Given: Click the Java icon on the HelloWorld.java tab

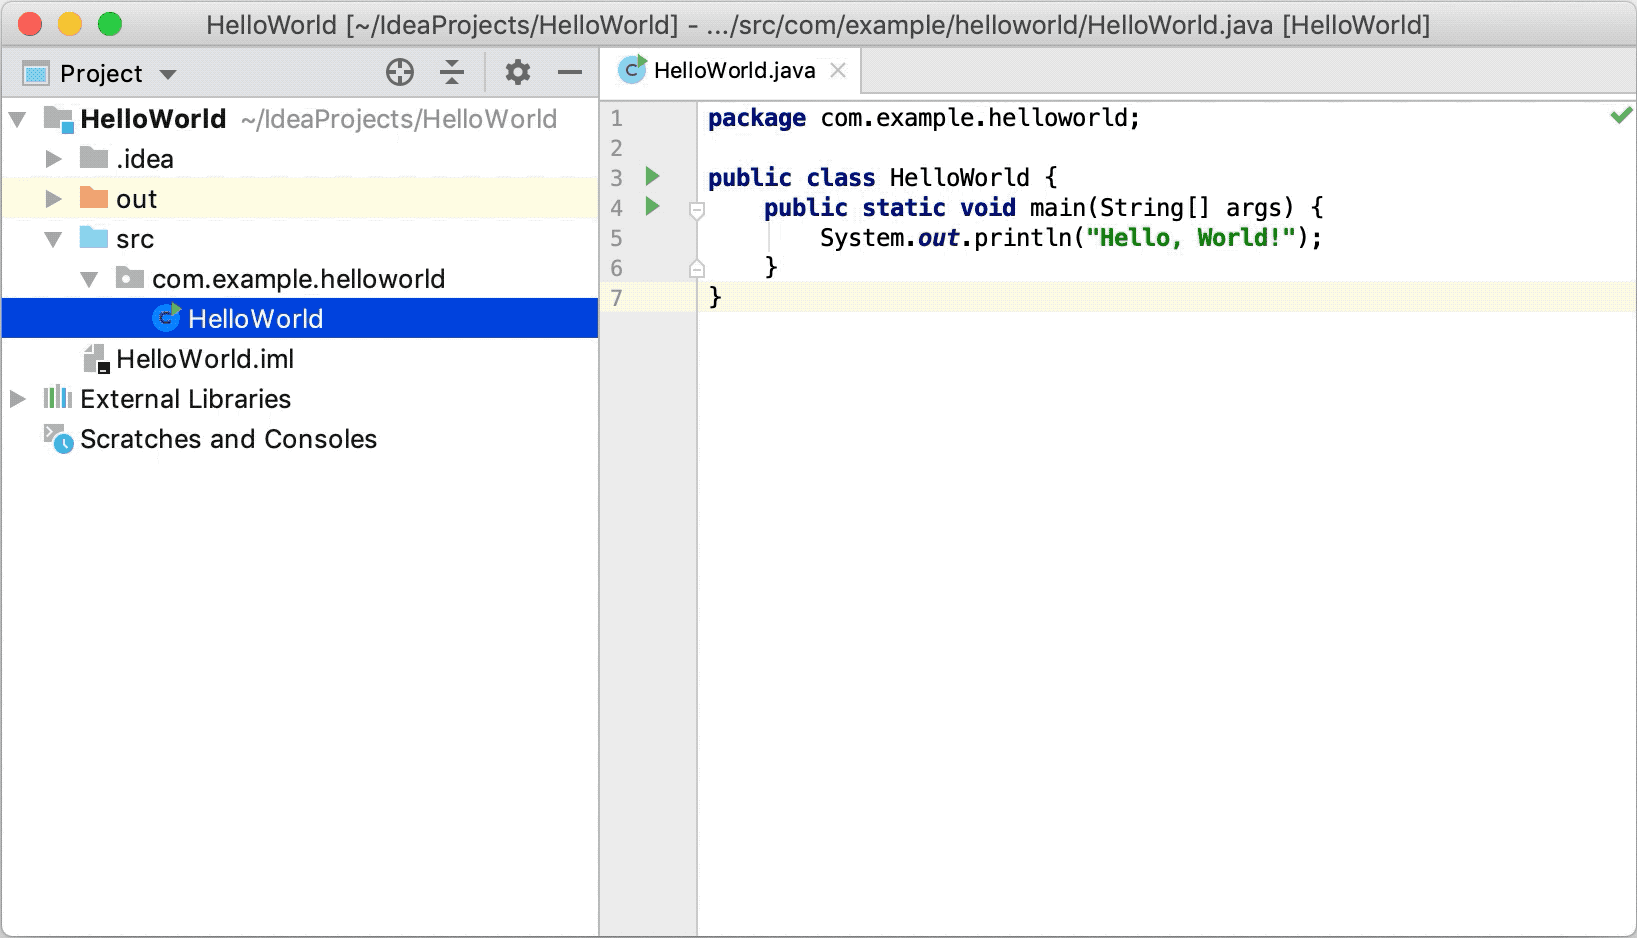Looking at the screenshot, I should pos(631,70).
